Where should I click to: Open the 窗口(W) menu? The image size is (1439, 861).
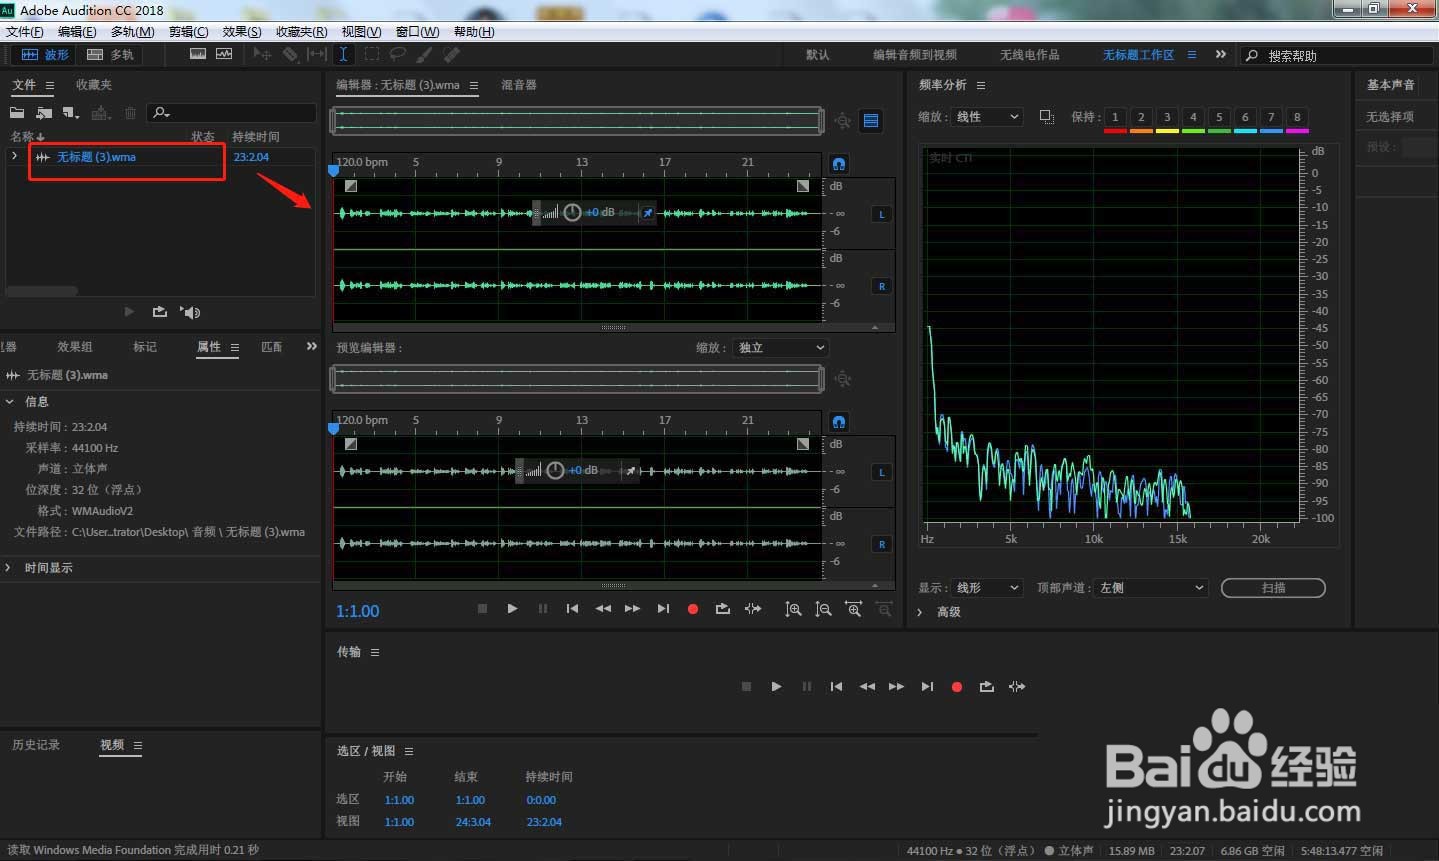tap(418, 32)
